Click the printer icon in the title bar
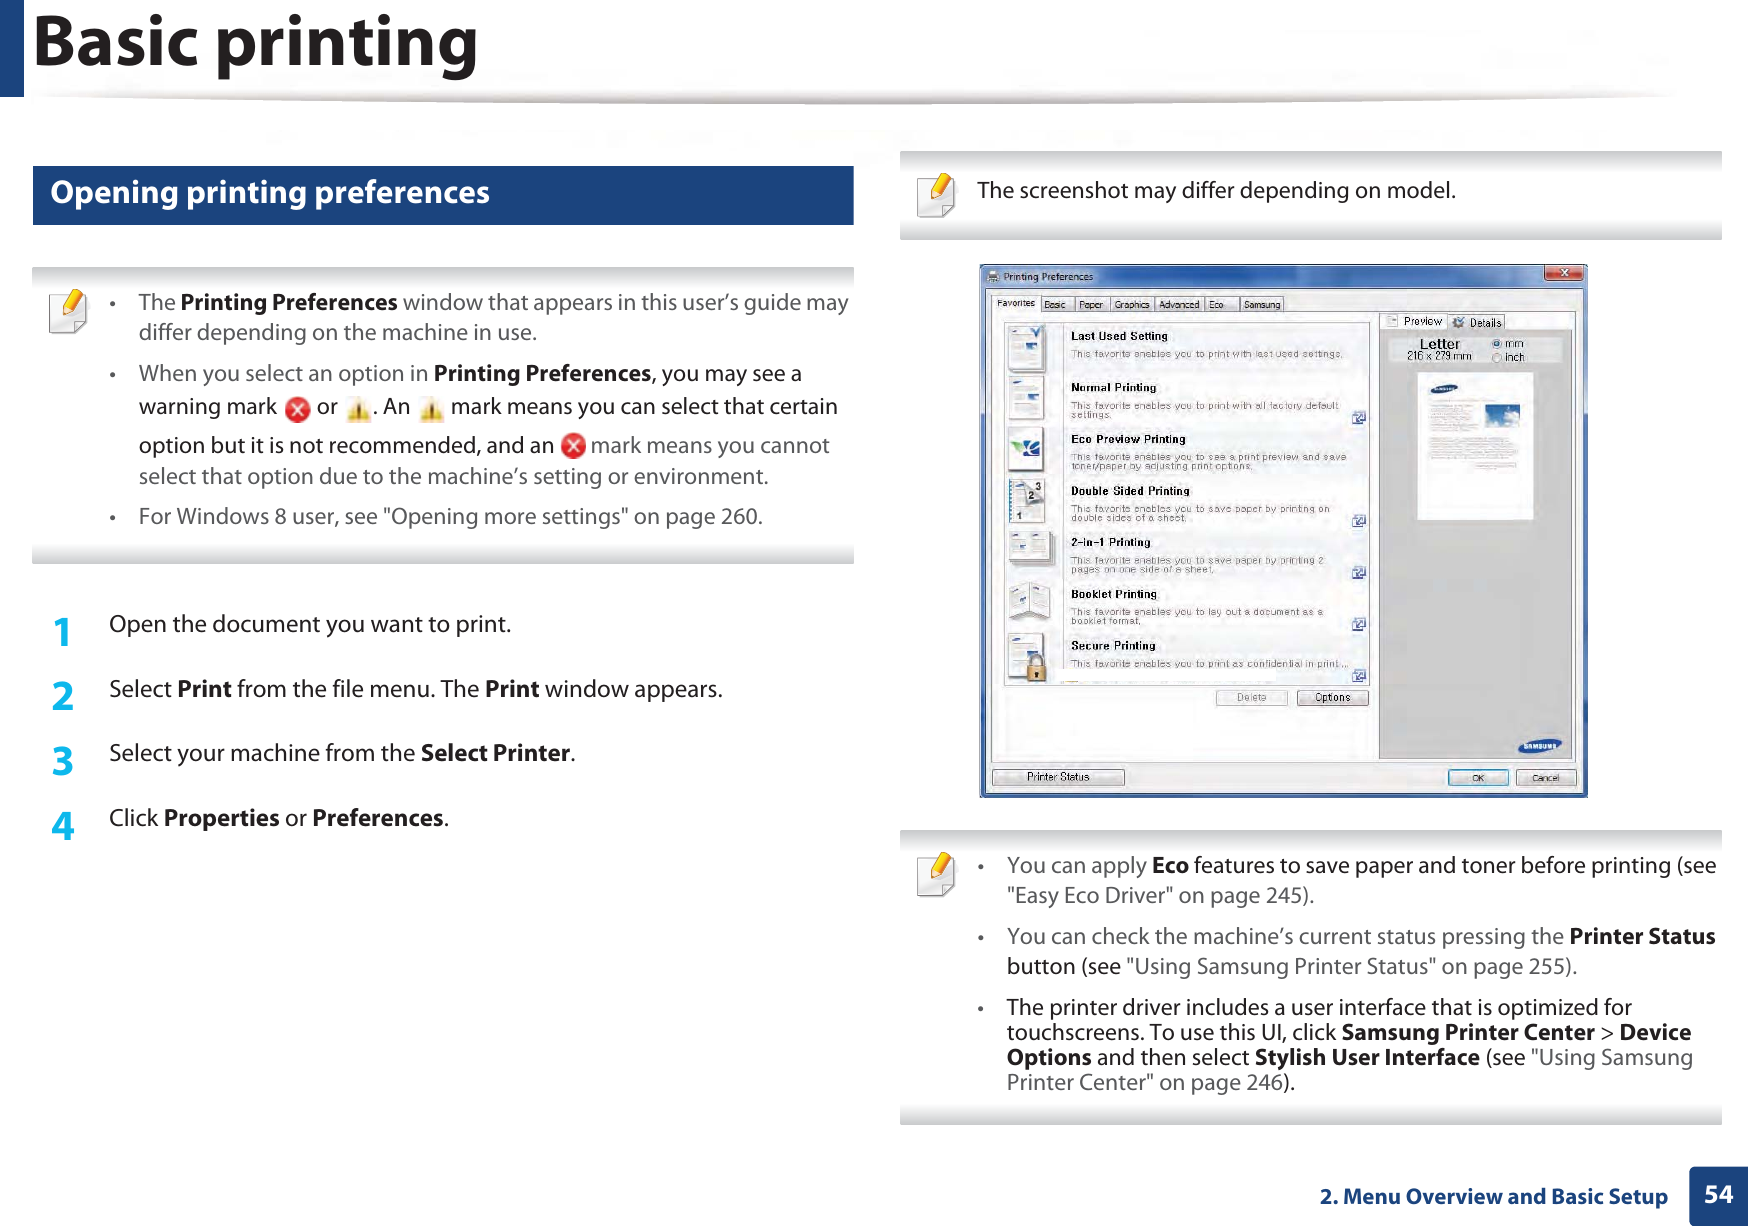 pyautogui.click(x=993, y=275)
